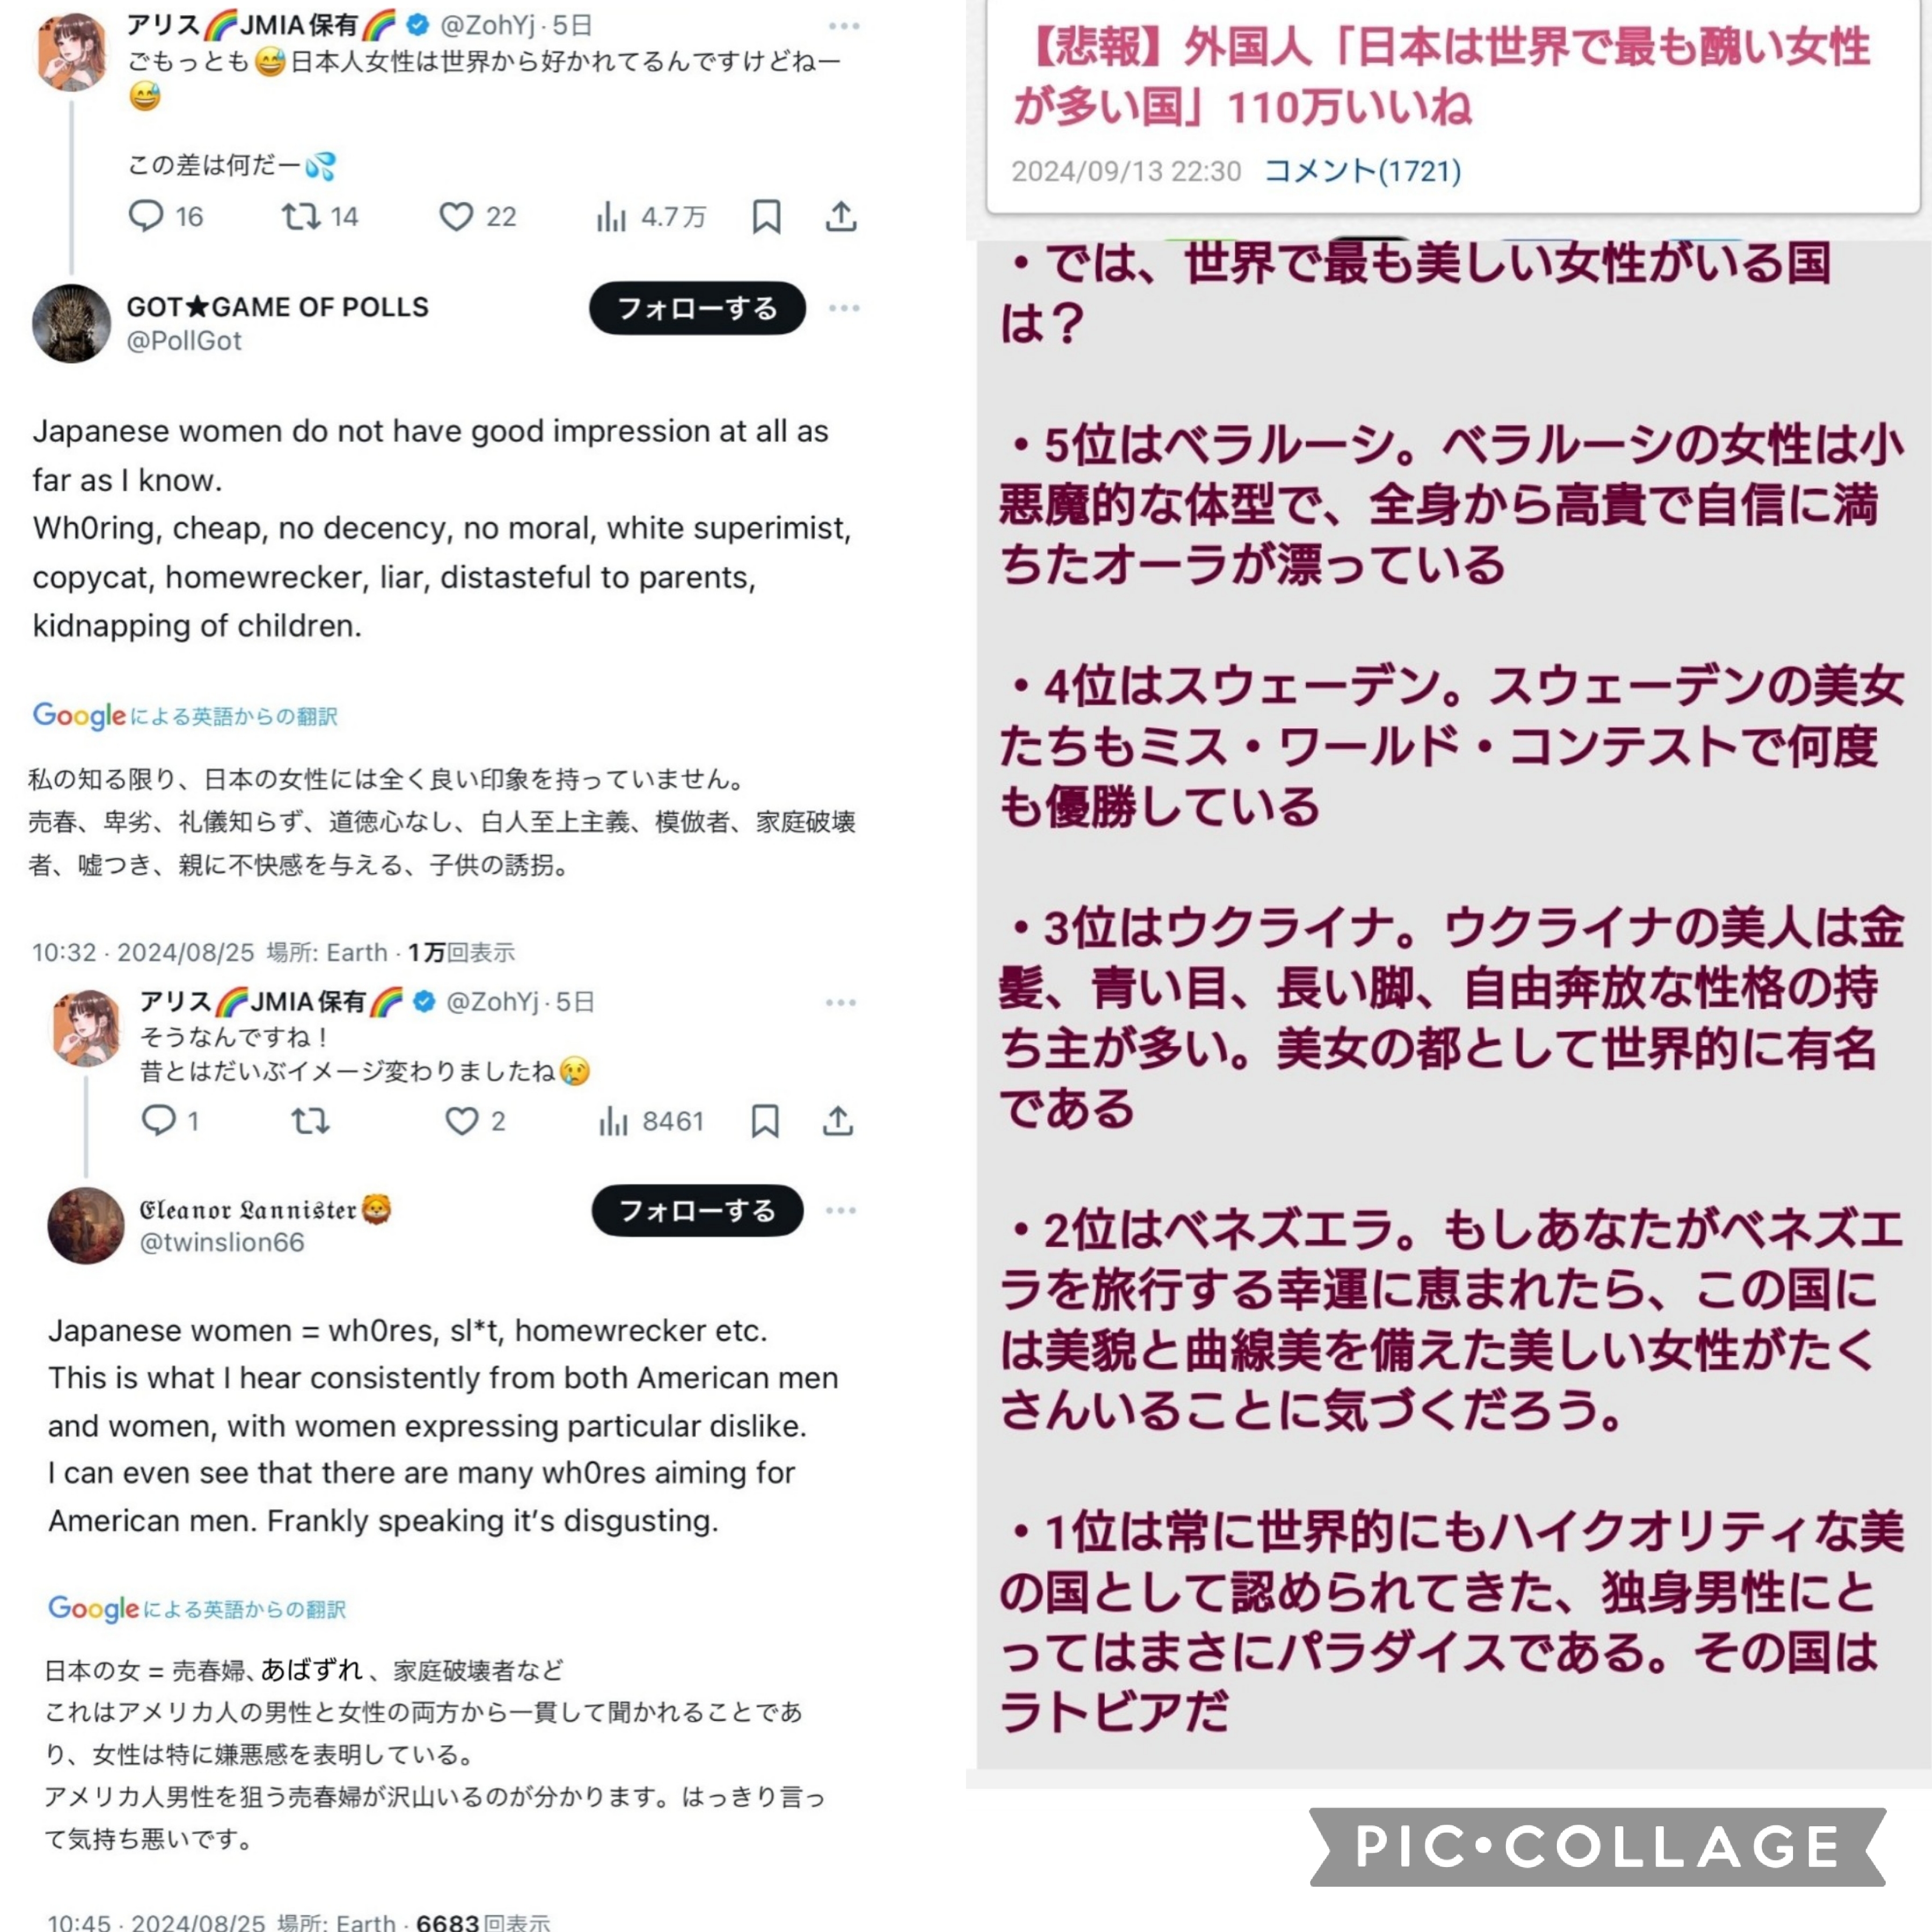Open the コメント(1721) comments link

click(x=1362, y=171)
